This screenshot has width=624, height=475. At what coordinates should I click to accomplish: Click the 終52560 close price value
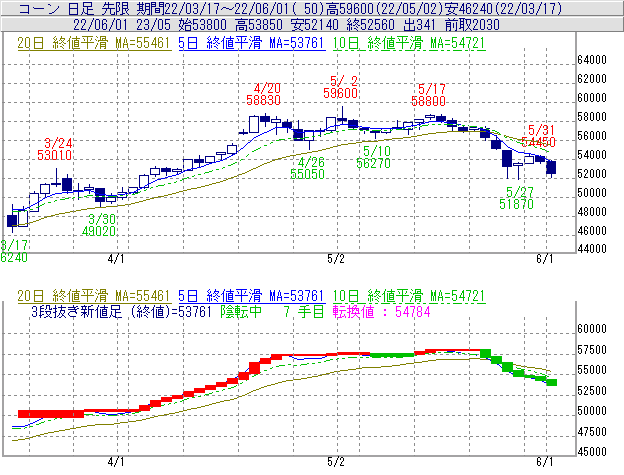point(371,25)
